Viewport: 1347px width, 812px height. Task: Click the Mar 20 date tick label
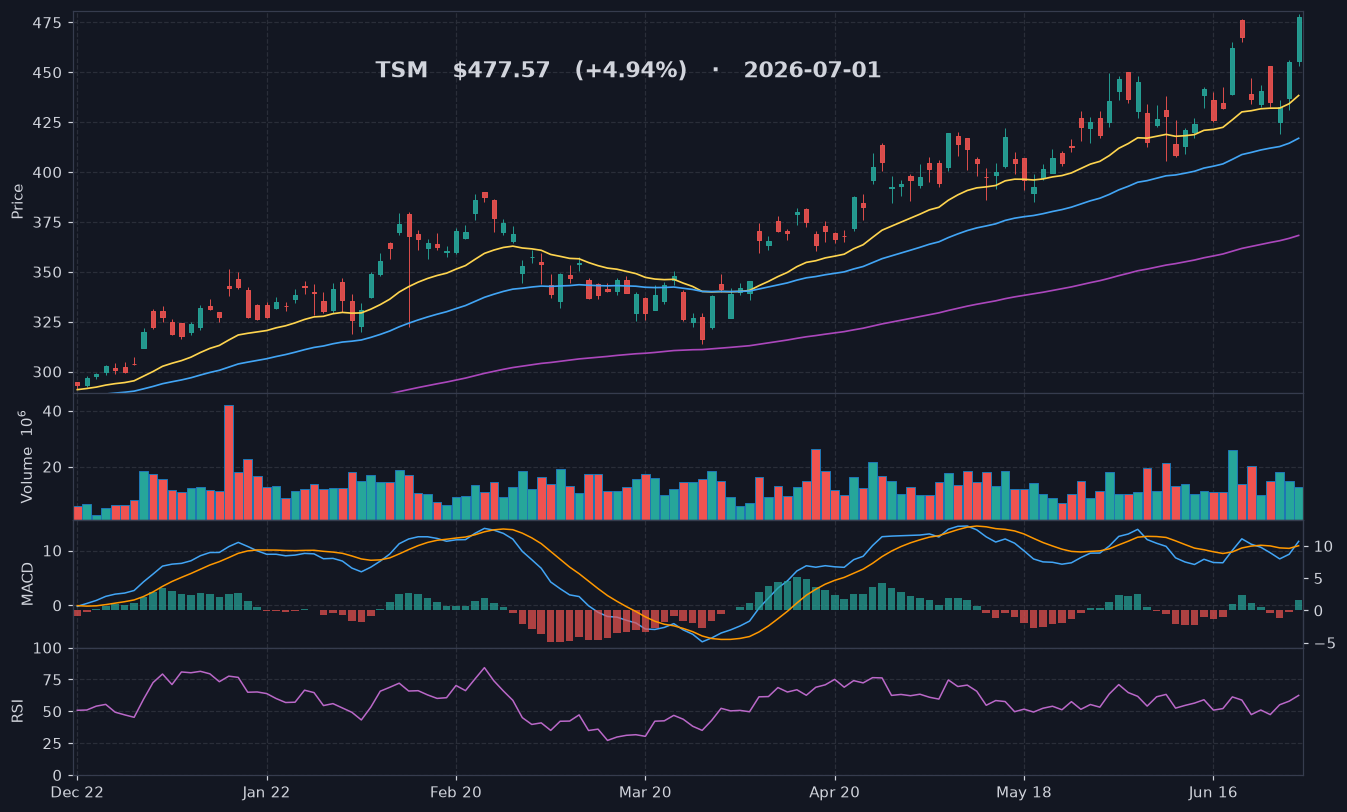645,792
